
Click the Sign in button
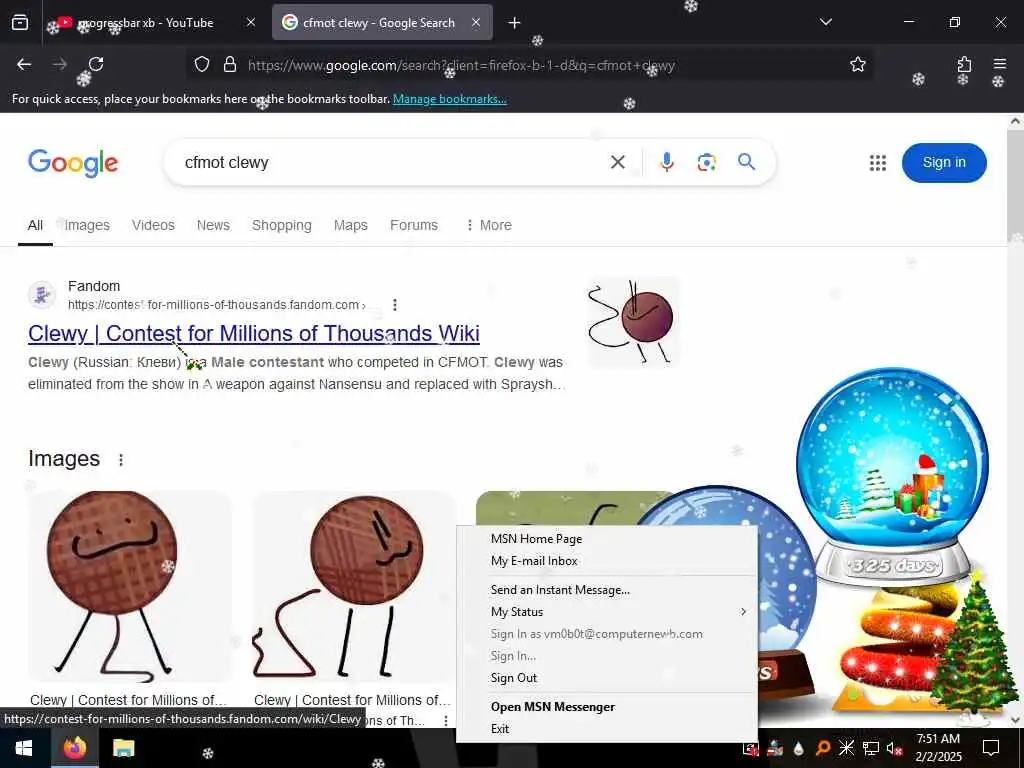click(944, 163)
